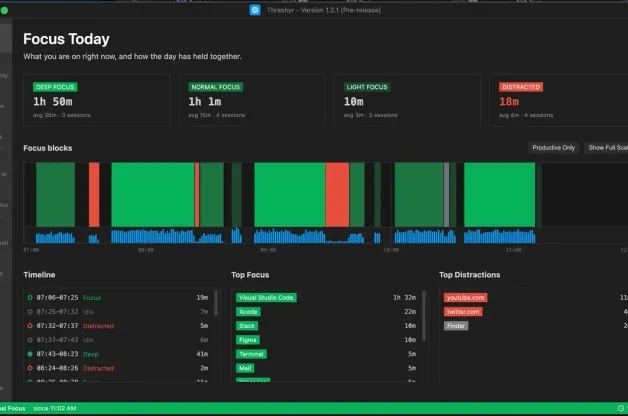Screen dimensions: 628x416
Task: Select the Mail entry in Top Focus
Action: coord(245,368)
